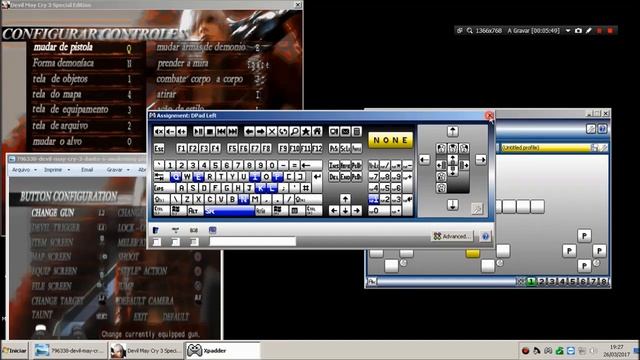The image size is (640, 360).
Task: Assign mouse move right arrow
Action: (x=481, y=160)
